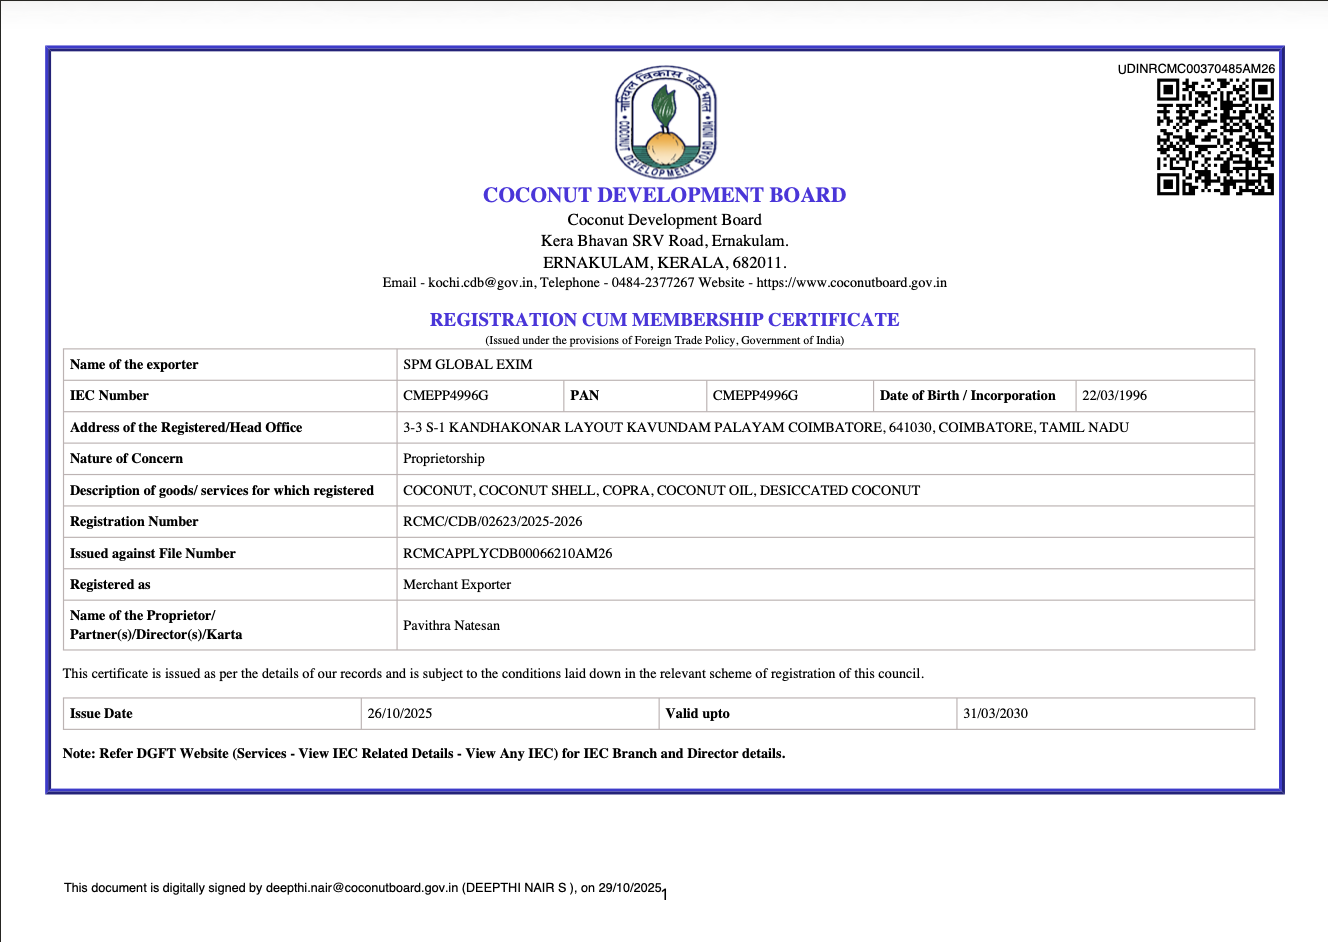Click the Valid upto date 31/03/2030
This screenshot has height=942, width=1328.
tap(995, 714)
